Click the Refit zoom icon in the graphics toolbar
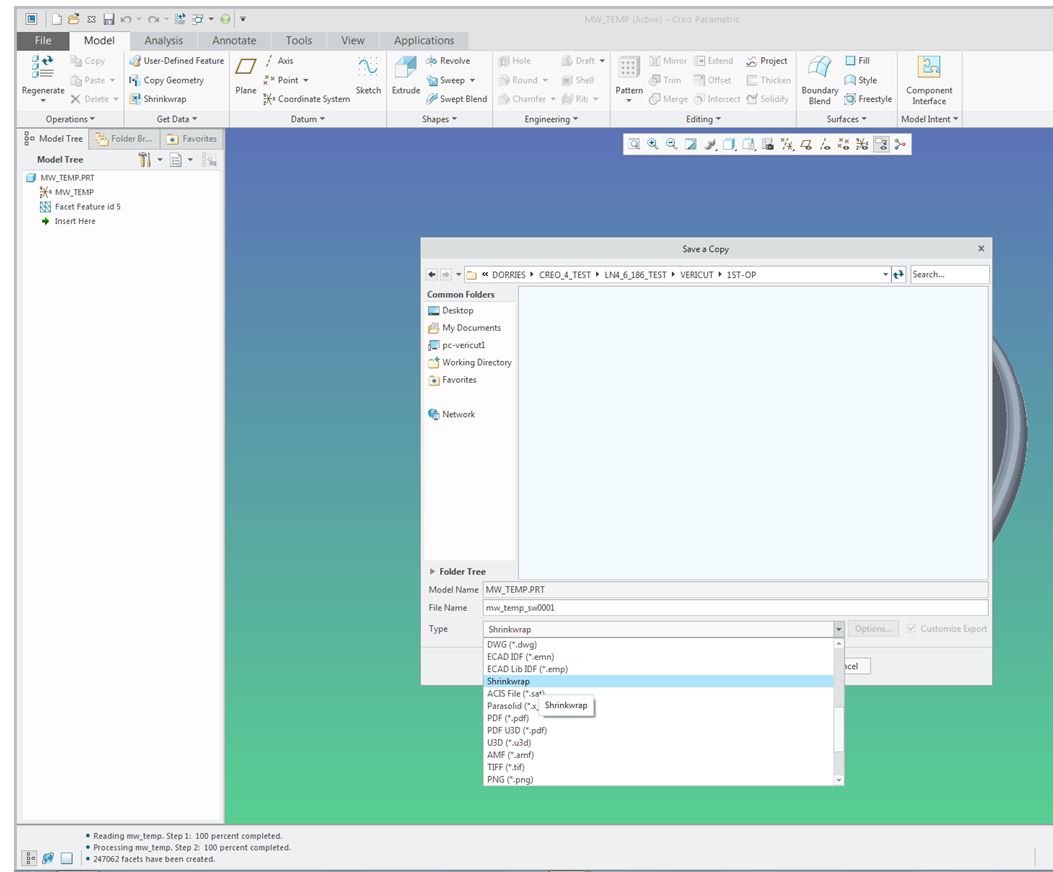The width and height of the screenshot is (1053, 872). coord(634,144)
